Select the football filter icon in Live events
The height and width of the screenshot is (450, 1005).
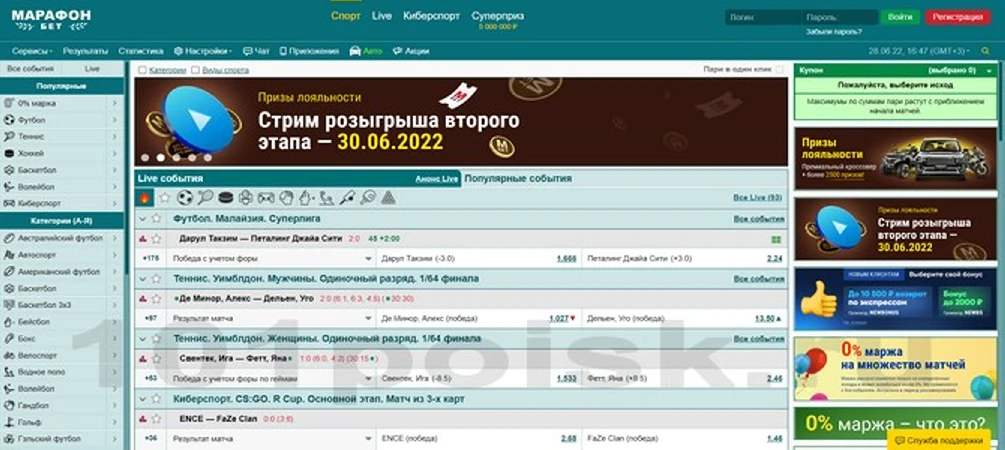(185, 198)
